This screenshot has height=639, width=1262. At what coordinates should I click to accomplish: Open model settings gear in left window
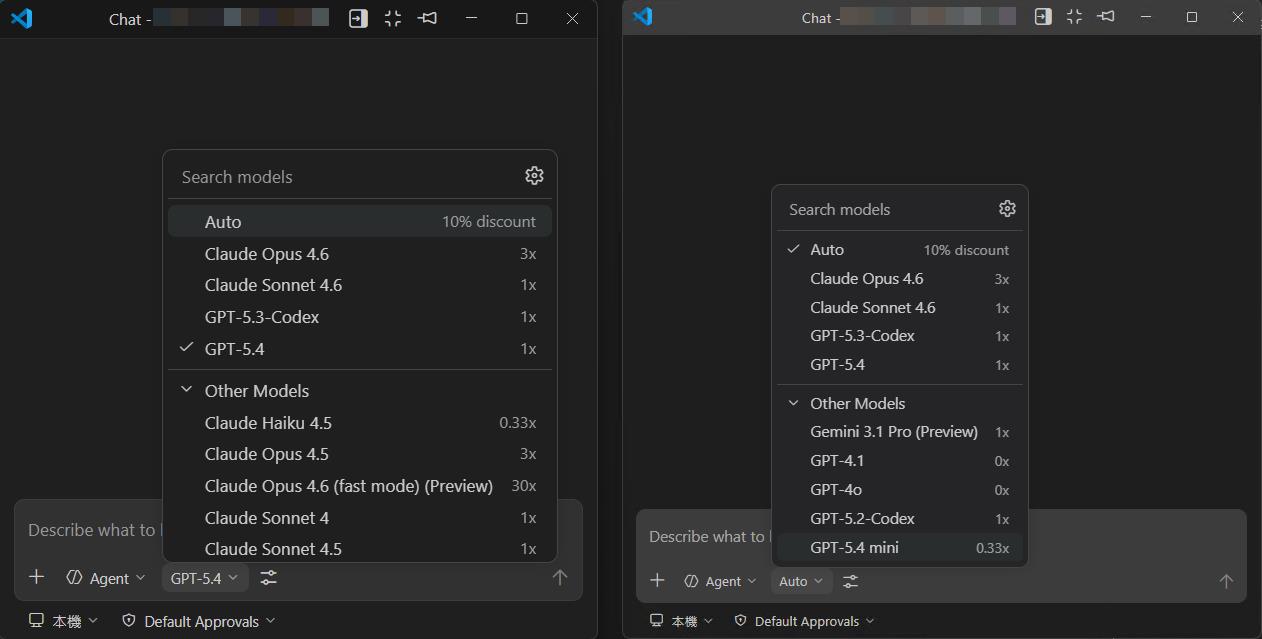pos(534,176)
